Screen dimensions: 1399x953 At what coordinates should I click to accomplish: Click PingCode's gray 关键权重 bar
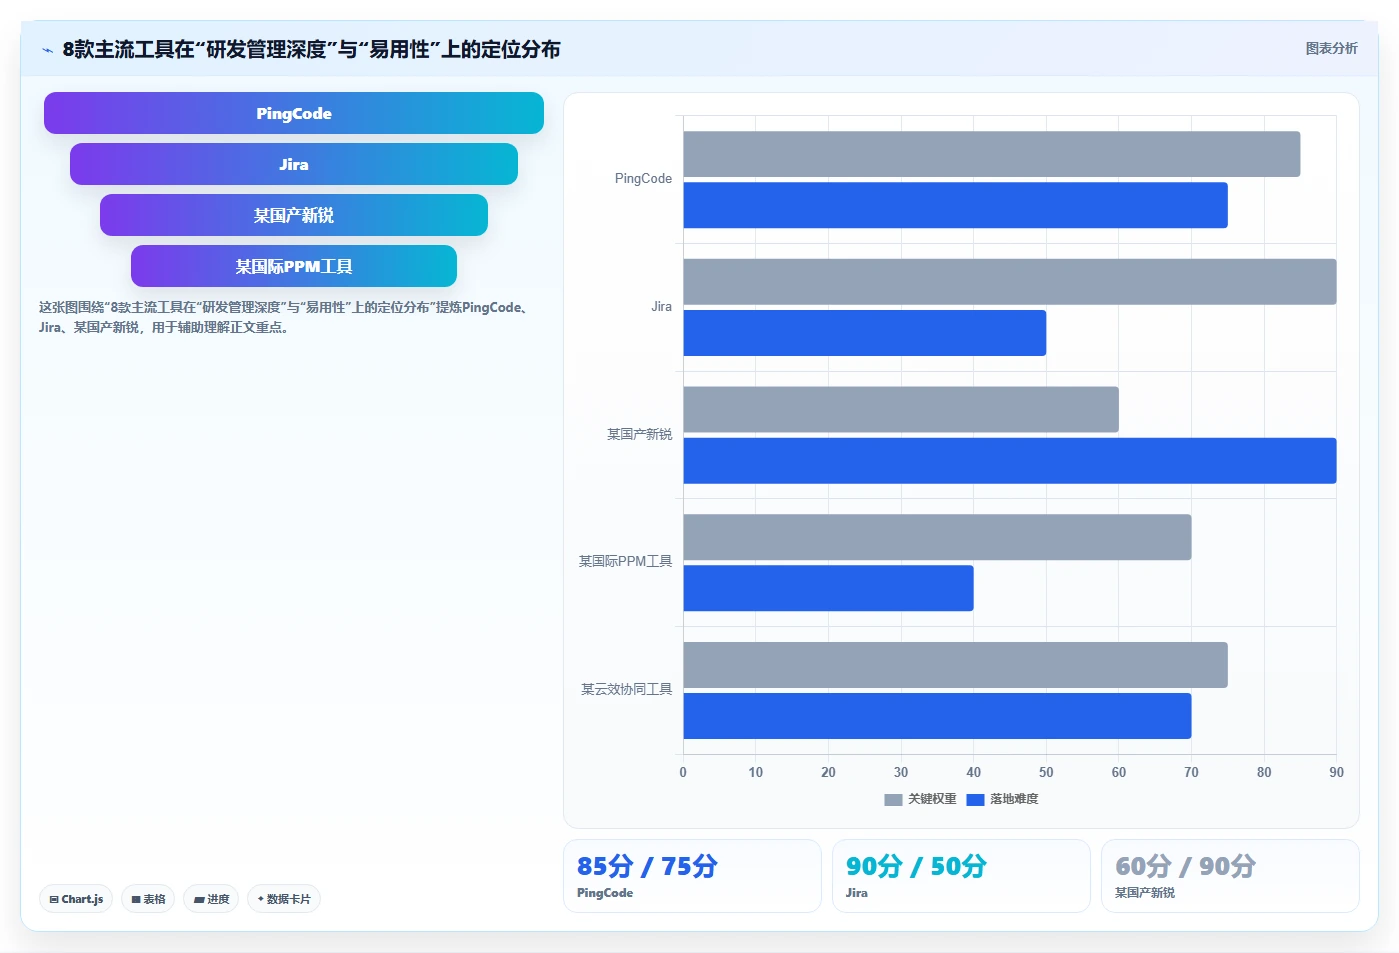[x=992, y=154]
